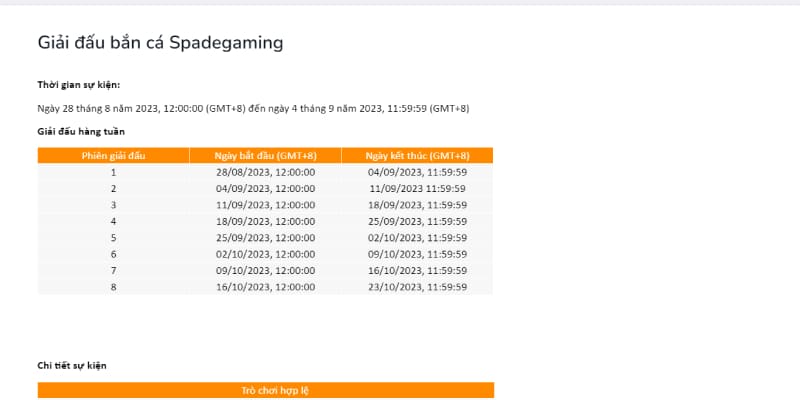Click end date 18/09/2023, 11:59:59

click(x=417, y=205)
